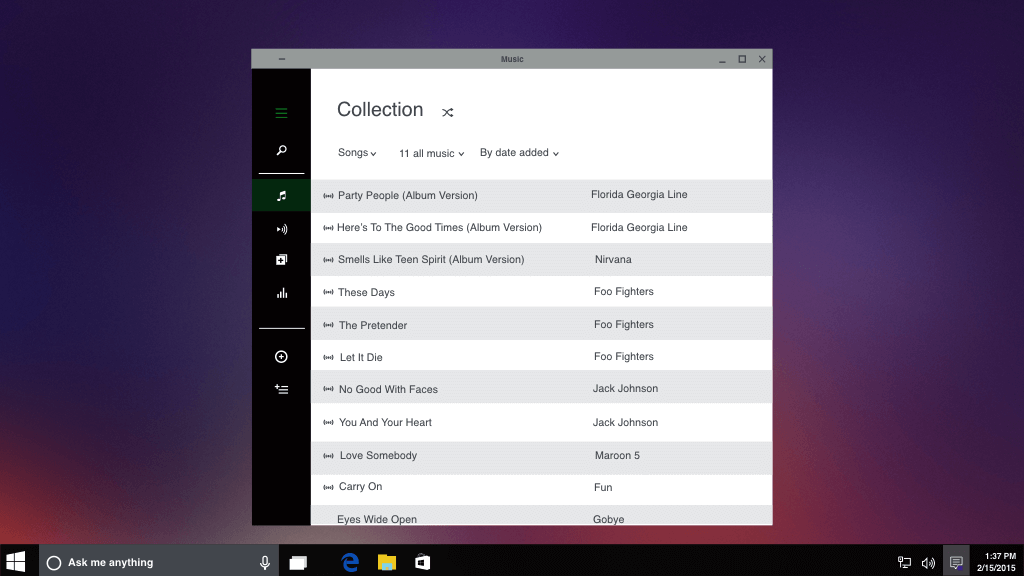The width and height of the screenshot is (1024, 576).
Task: Open the Action Center notification icon
Action: [956, 562]
